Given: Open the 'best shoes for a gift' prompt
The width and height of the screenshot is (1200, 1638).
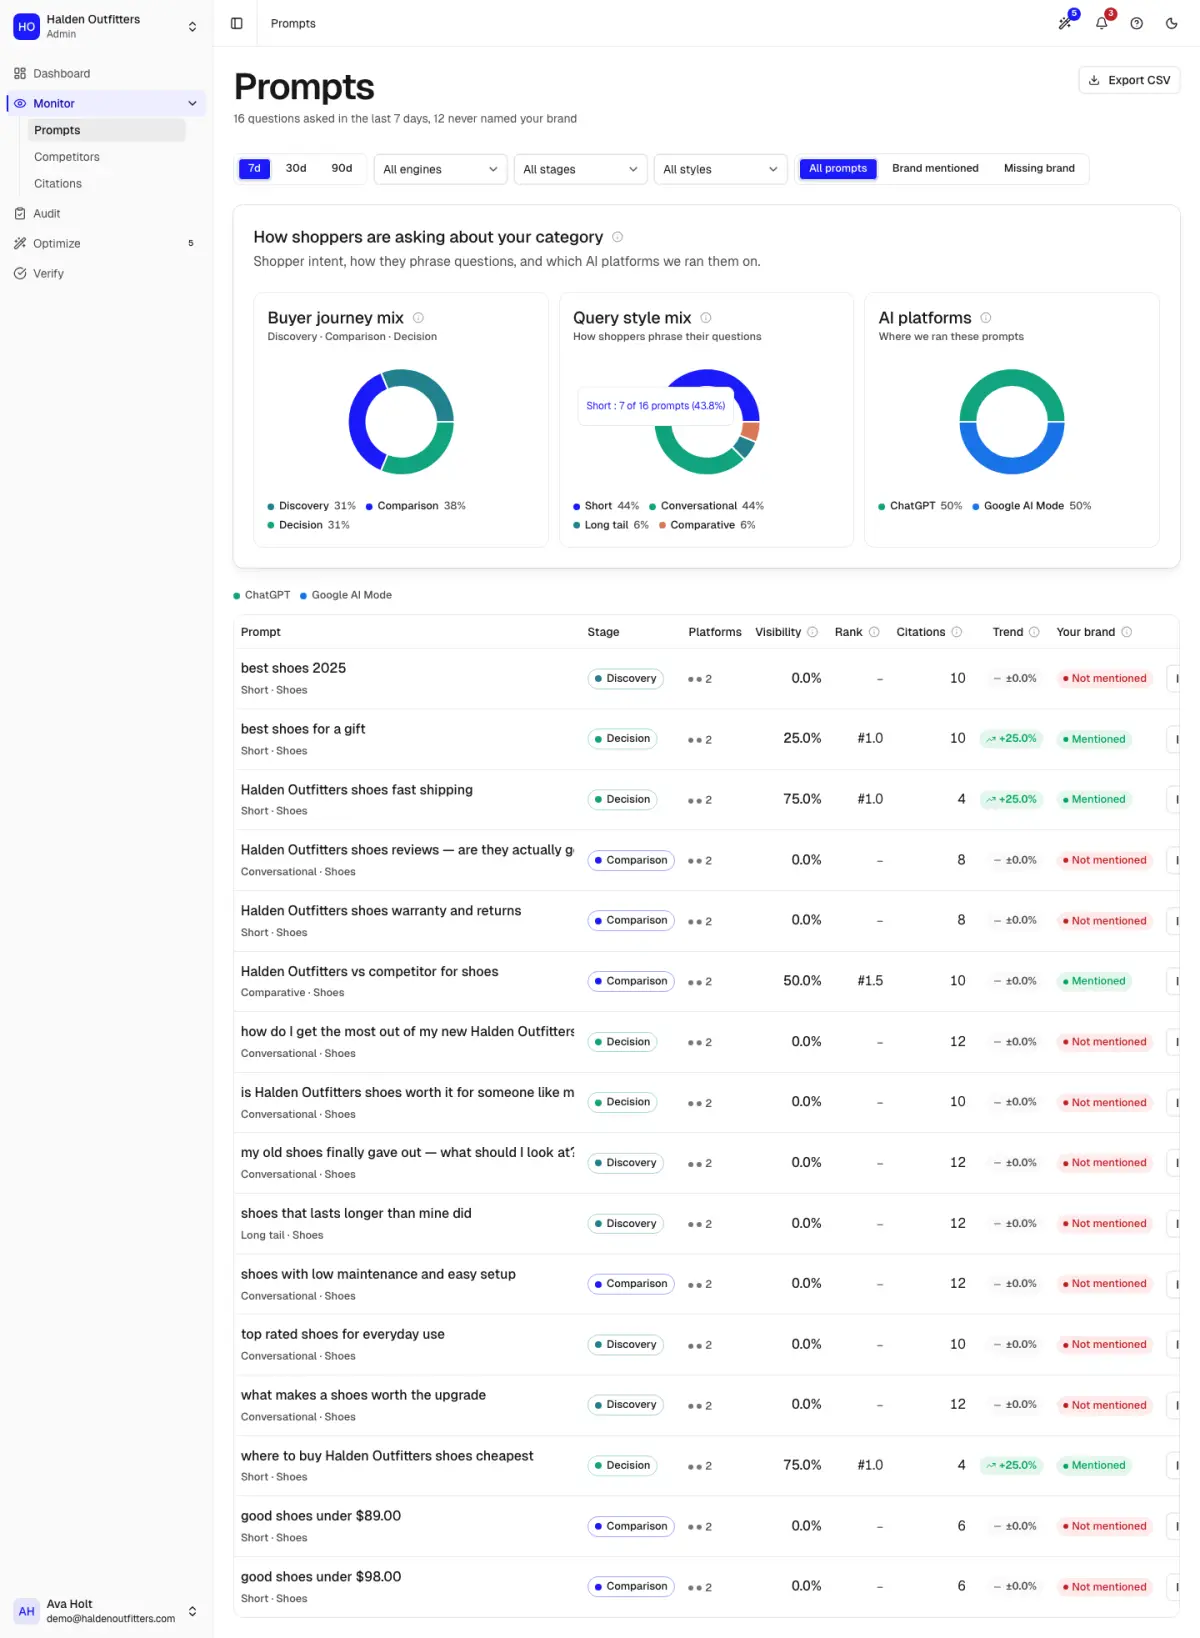Looking at the screenshot, I should [x=303, y=729].
